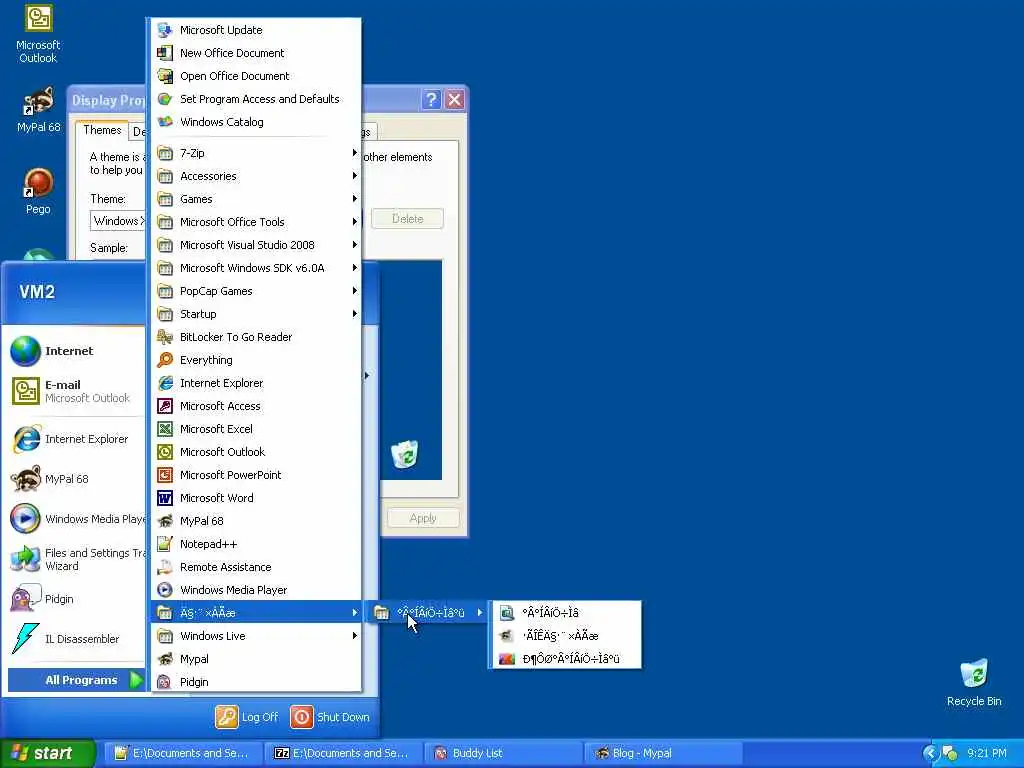Screen dimensions: 1024x768
Task: Open Microsoft Word icon
Action: (x=165, y=498)
